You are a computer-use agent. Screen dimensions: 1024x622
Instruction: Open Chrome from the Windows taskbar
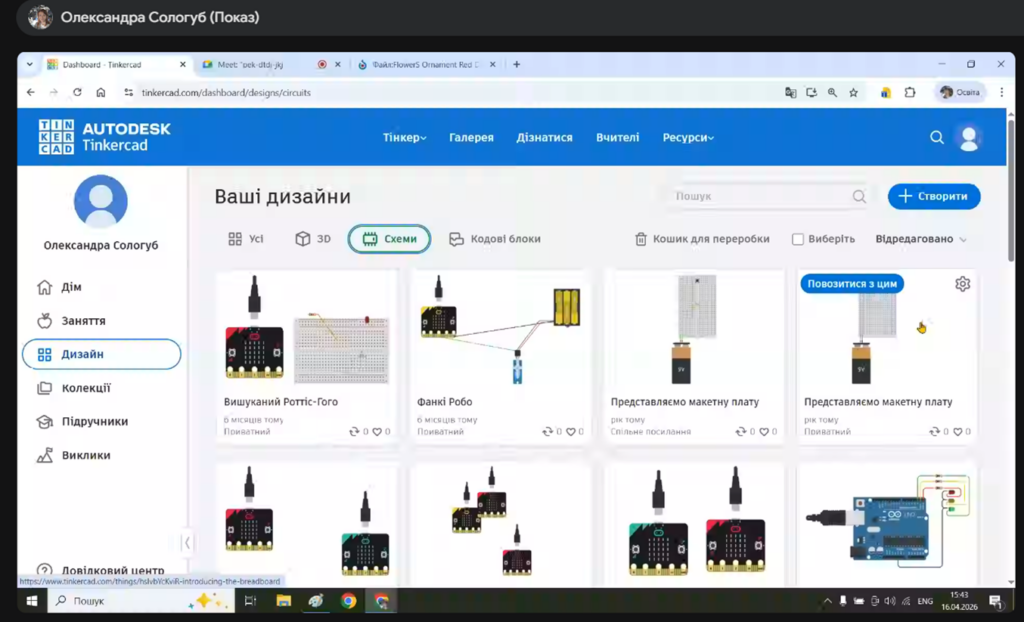pyautogui.click(x=348, y=601)
